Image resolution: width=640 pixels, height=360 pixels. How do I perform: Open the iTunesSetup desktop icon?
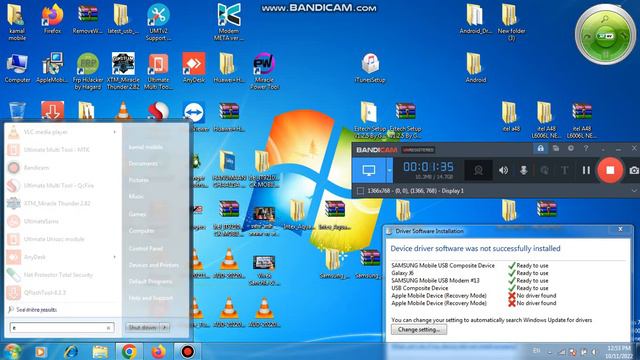(x=370, y=68)
